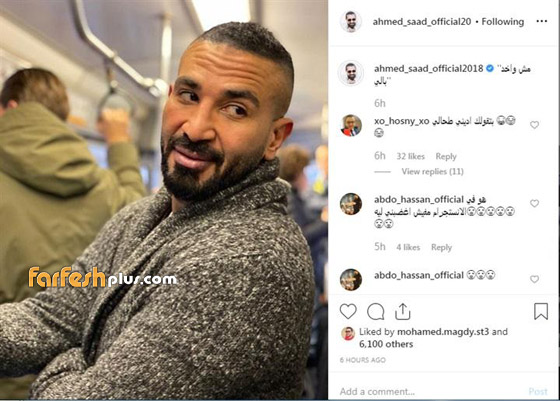Like abdo_hassan_official's emoji-only comment heart
The image size is (560, 401).
coord(534,279)
